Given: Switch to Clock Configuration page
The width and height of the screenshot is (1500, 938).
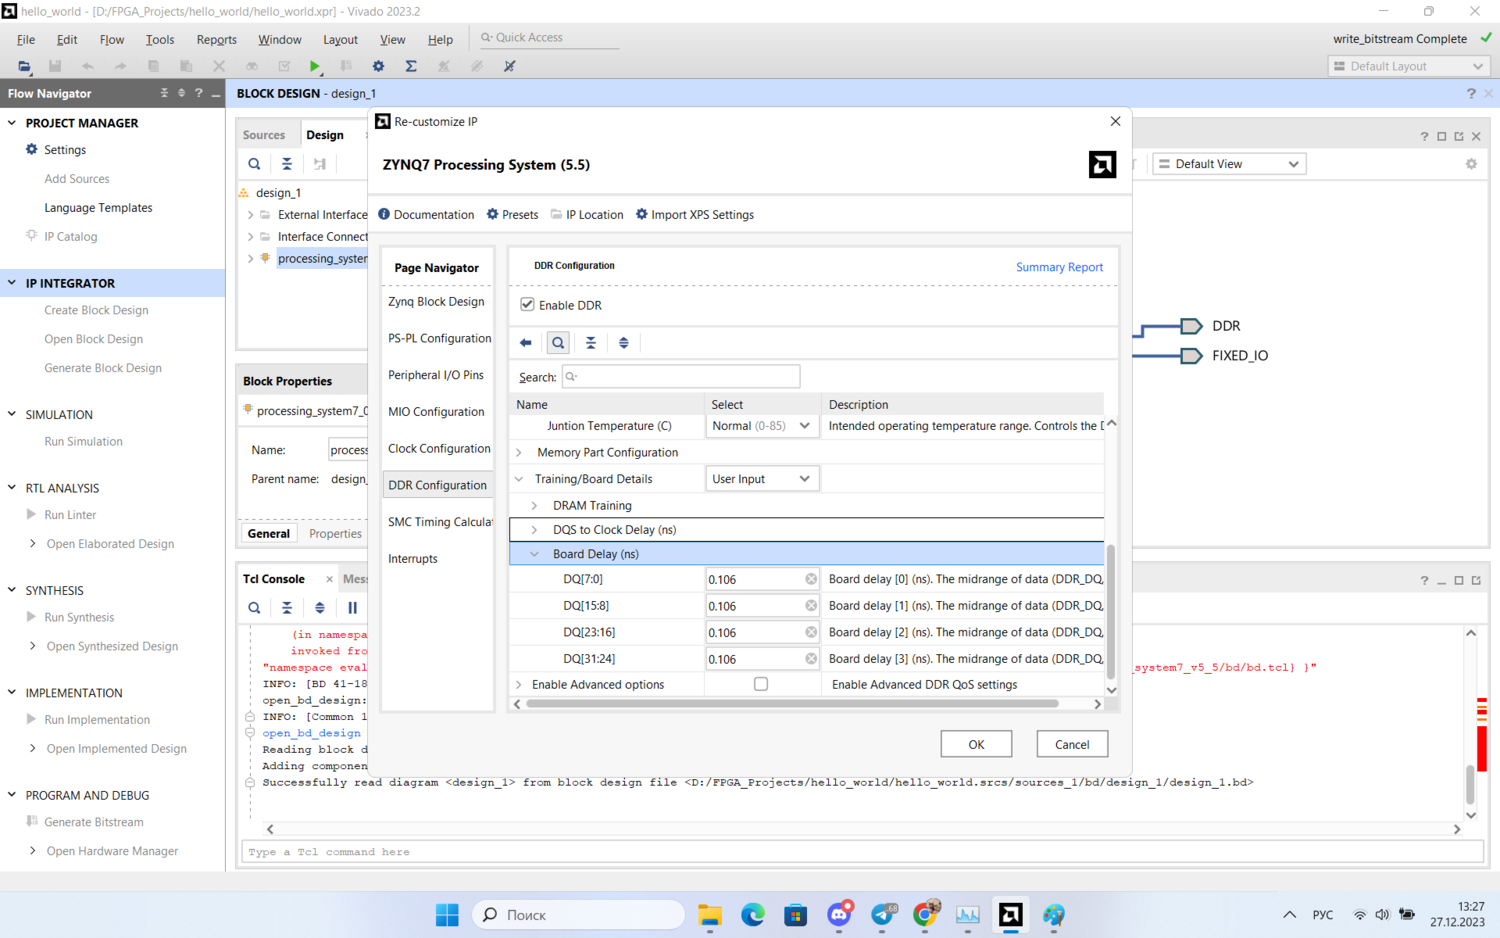Looking at the screenshot, I should point(439,449).
